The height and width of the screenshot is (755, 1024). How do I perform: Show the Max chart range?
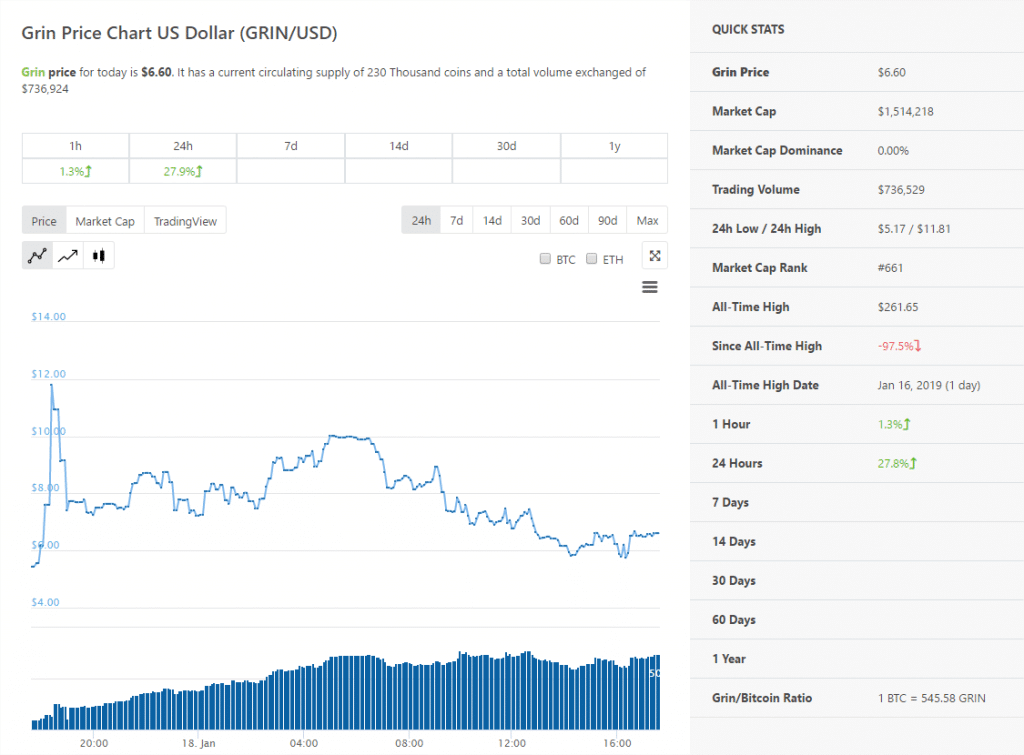coord(647,220)
